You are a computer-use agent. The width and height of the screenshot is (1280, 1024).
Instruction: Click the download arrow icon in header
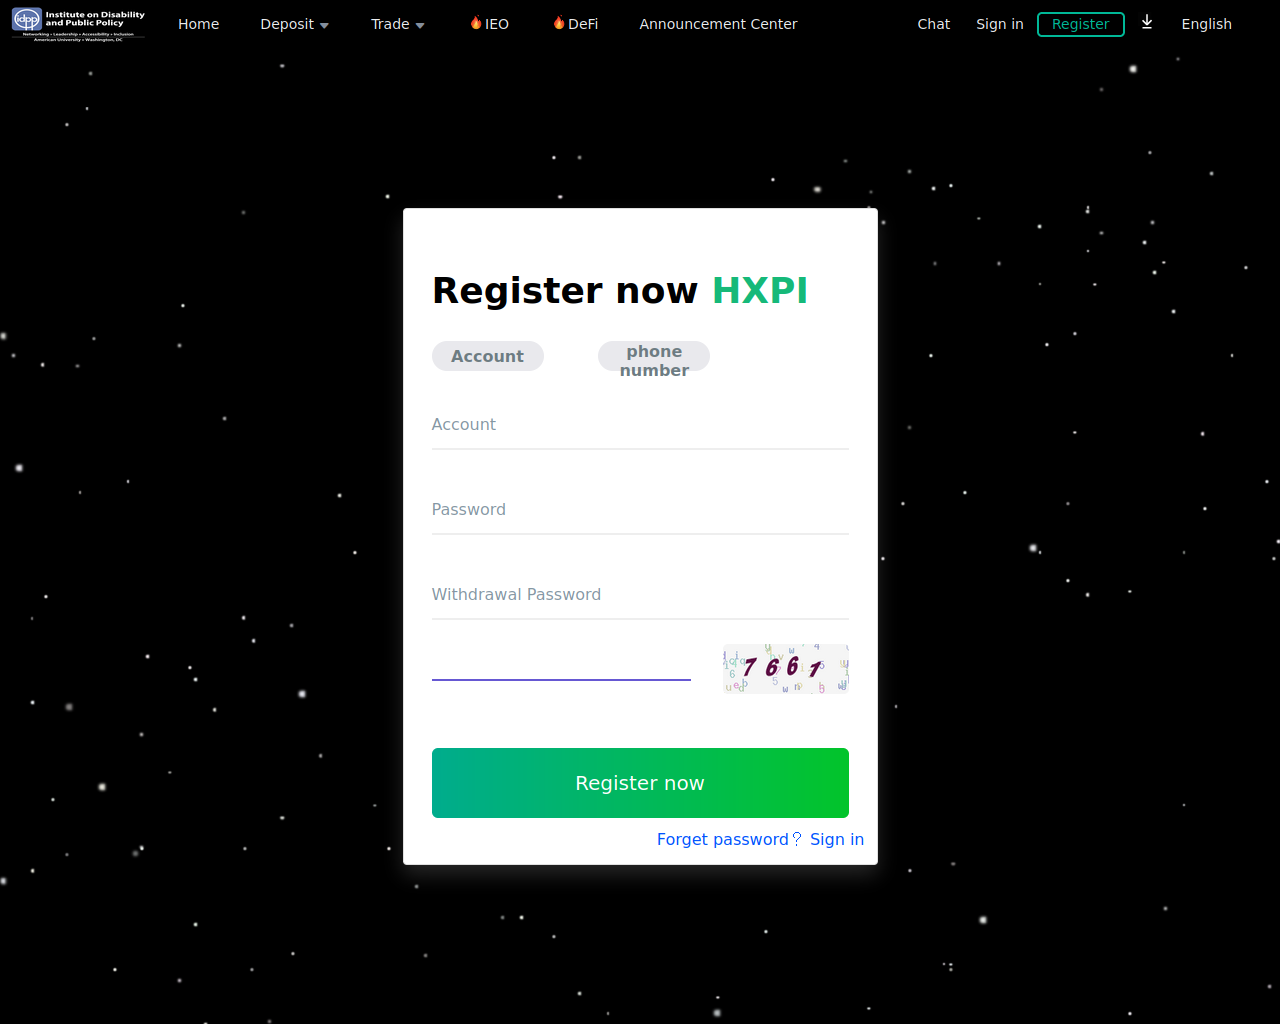pos(1147,22)
